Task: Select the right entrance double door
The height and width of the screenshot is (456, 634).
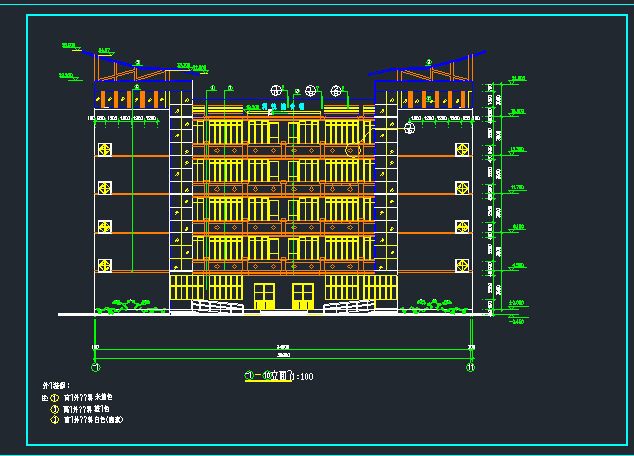Action: 302,297
